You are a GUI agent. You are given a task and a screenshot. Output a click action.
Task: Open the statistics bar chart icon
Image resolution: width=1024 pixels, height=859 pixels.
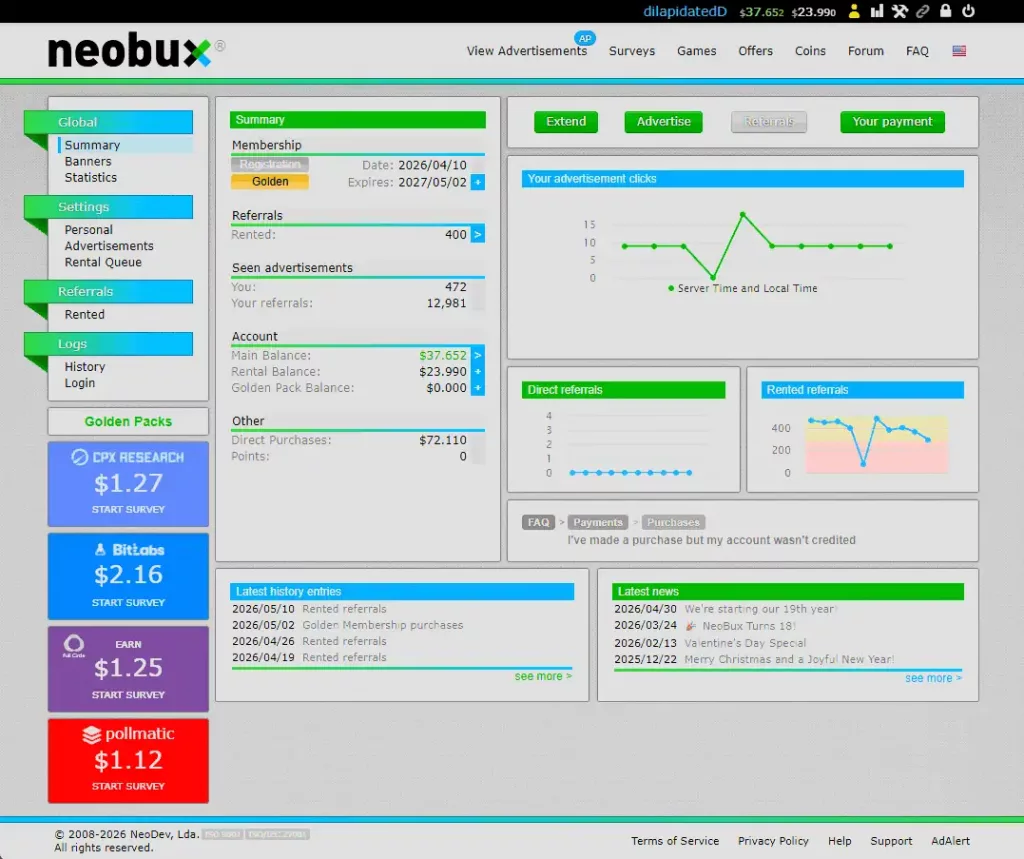pos(876,11)
